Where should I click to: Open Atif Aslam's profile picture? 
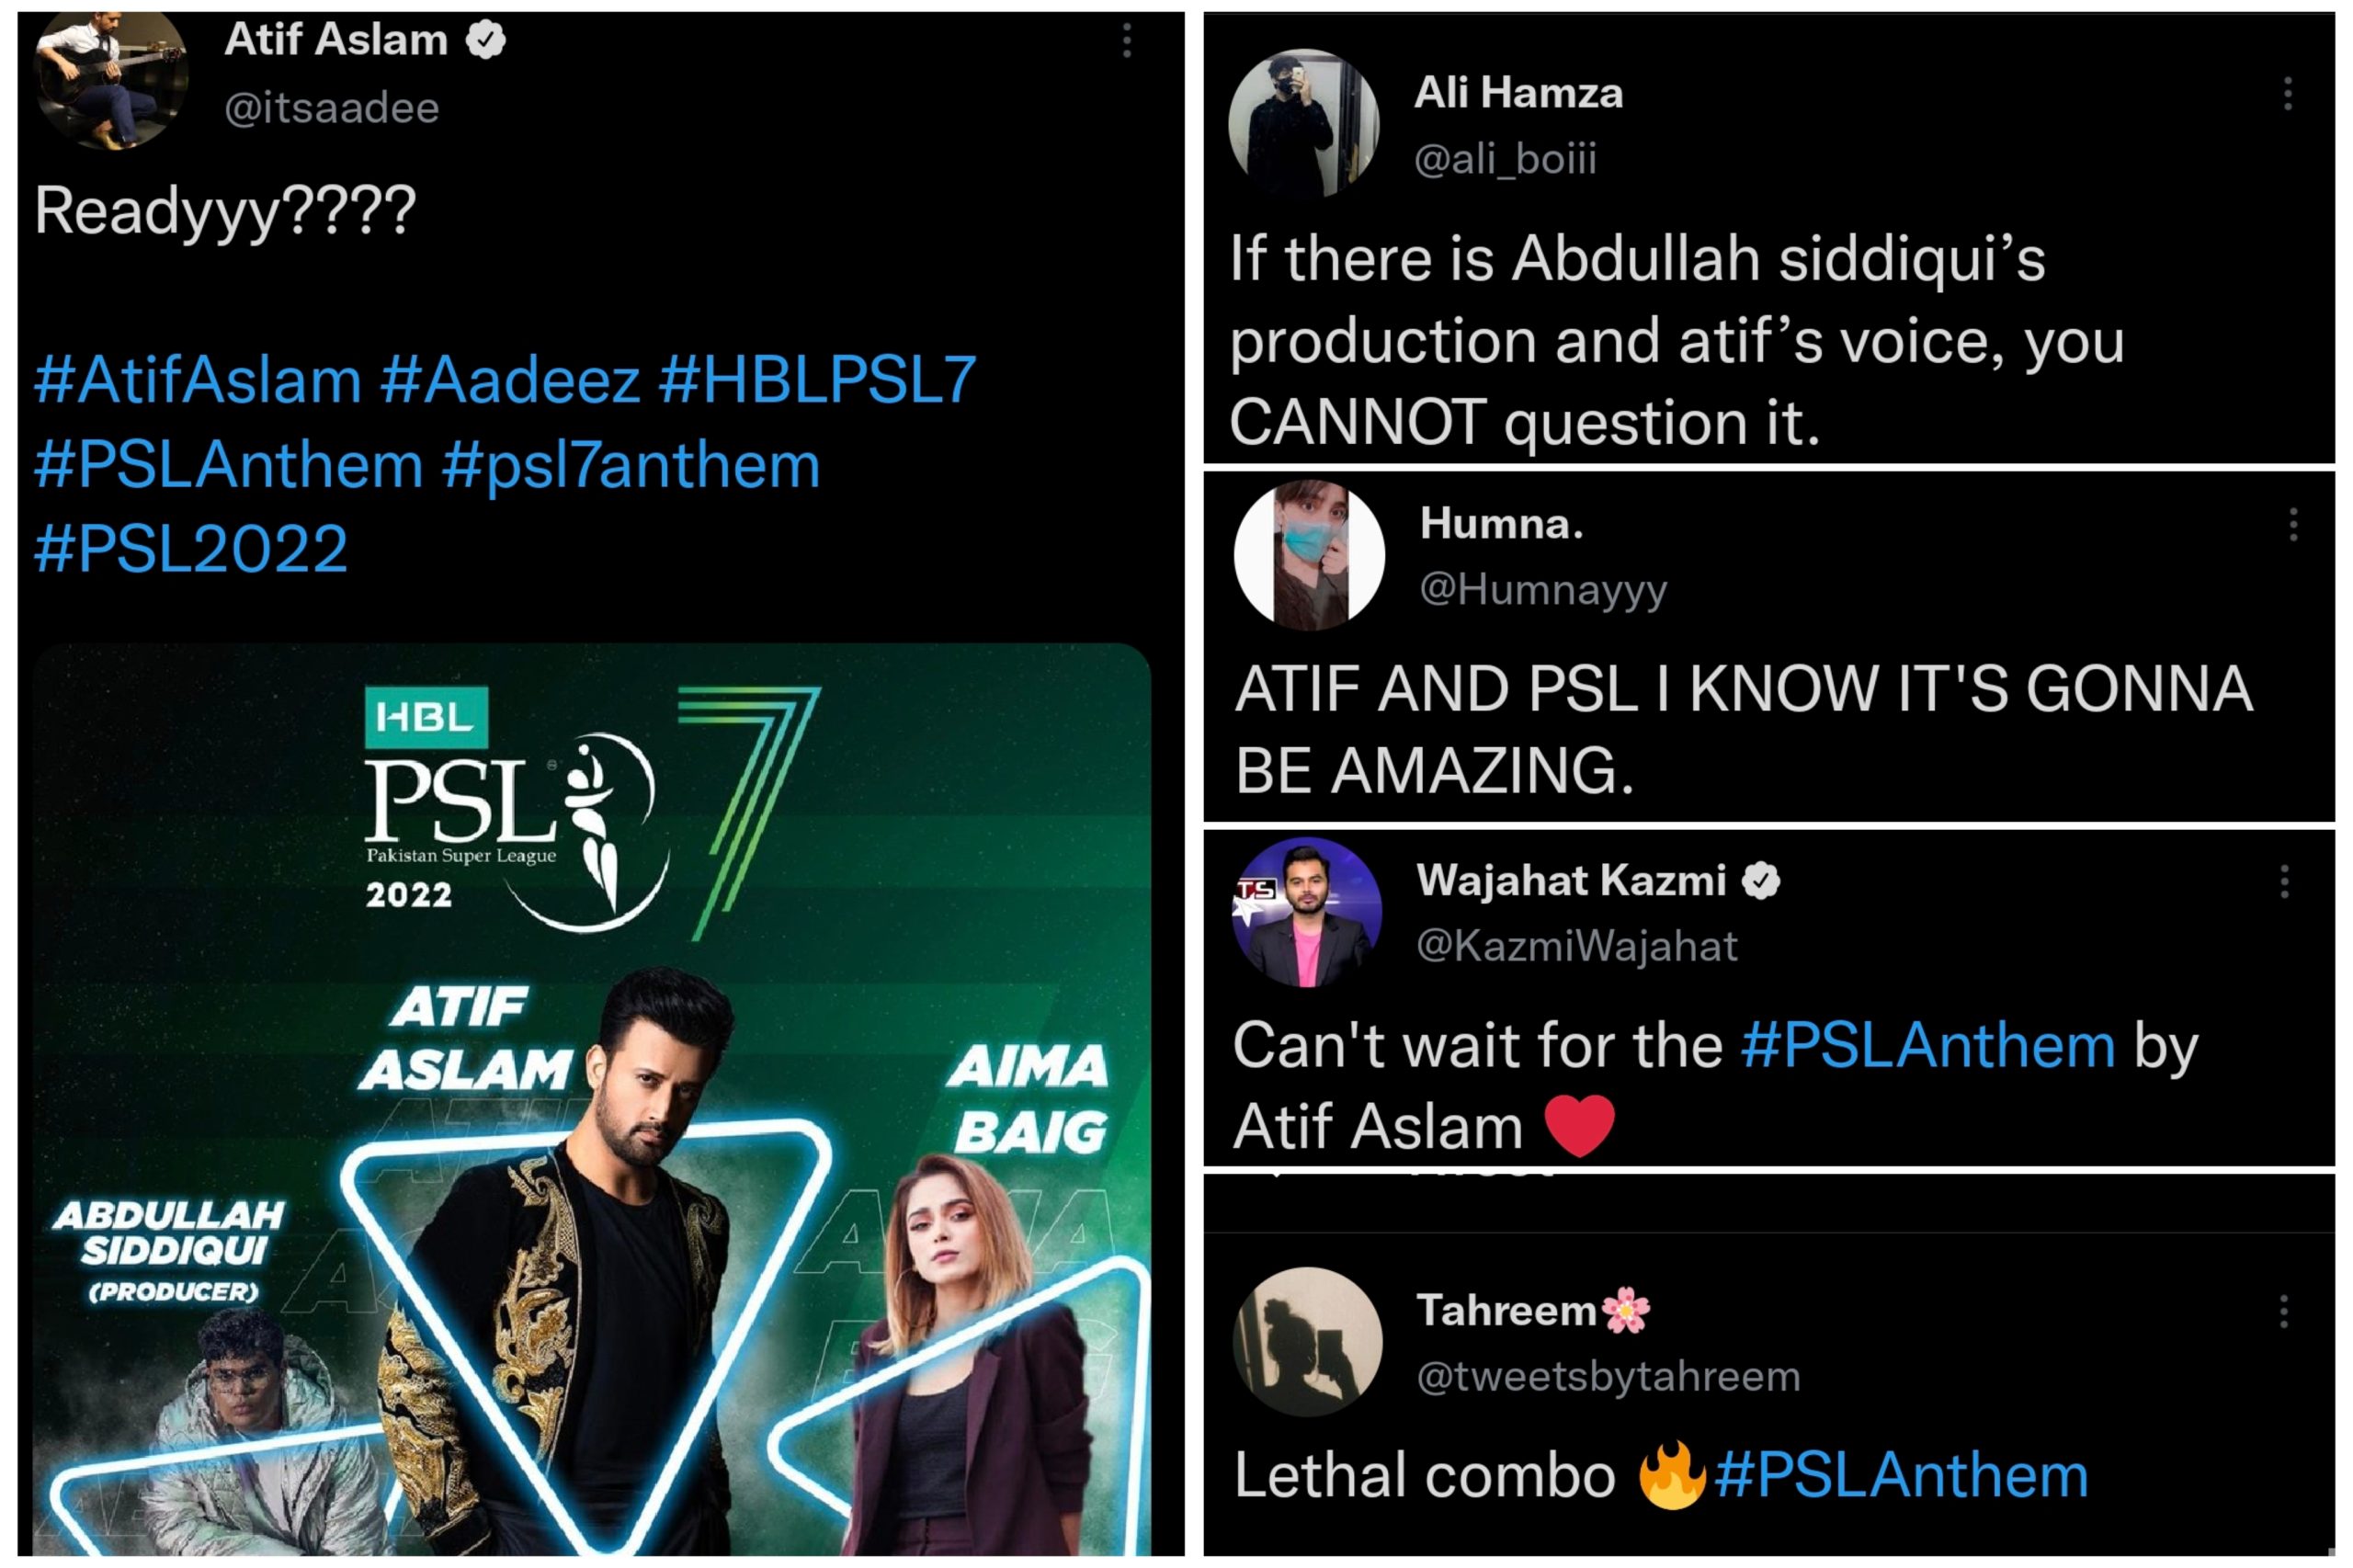(110, 78)
